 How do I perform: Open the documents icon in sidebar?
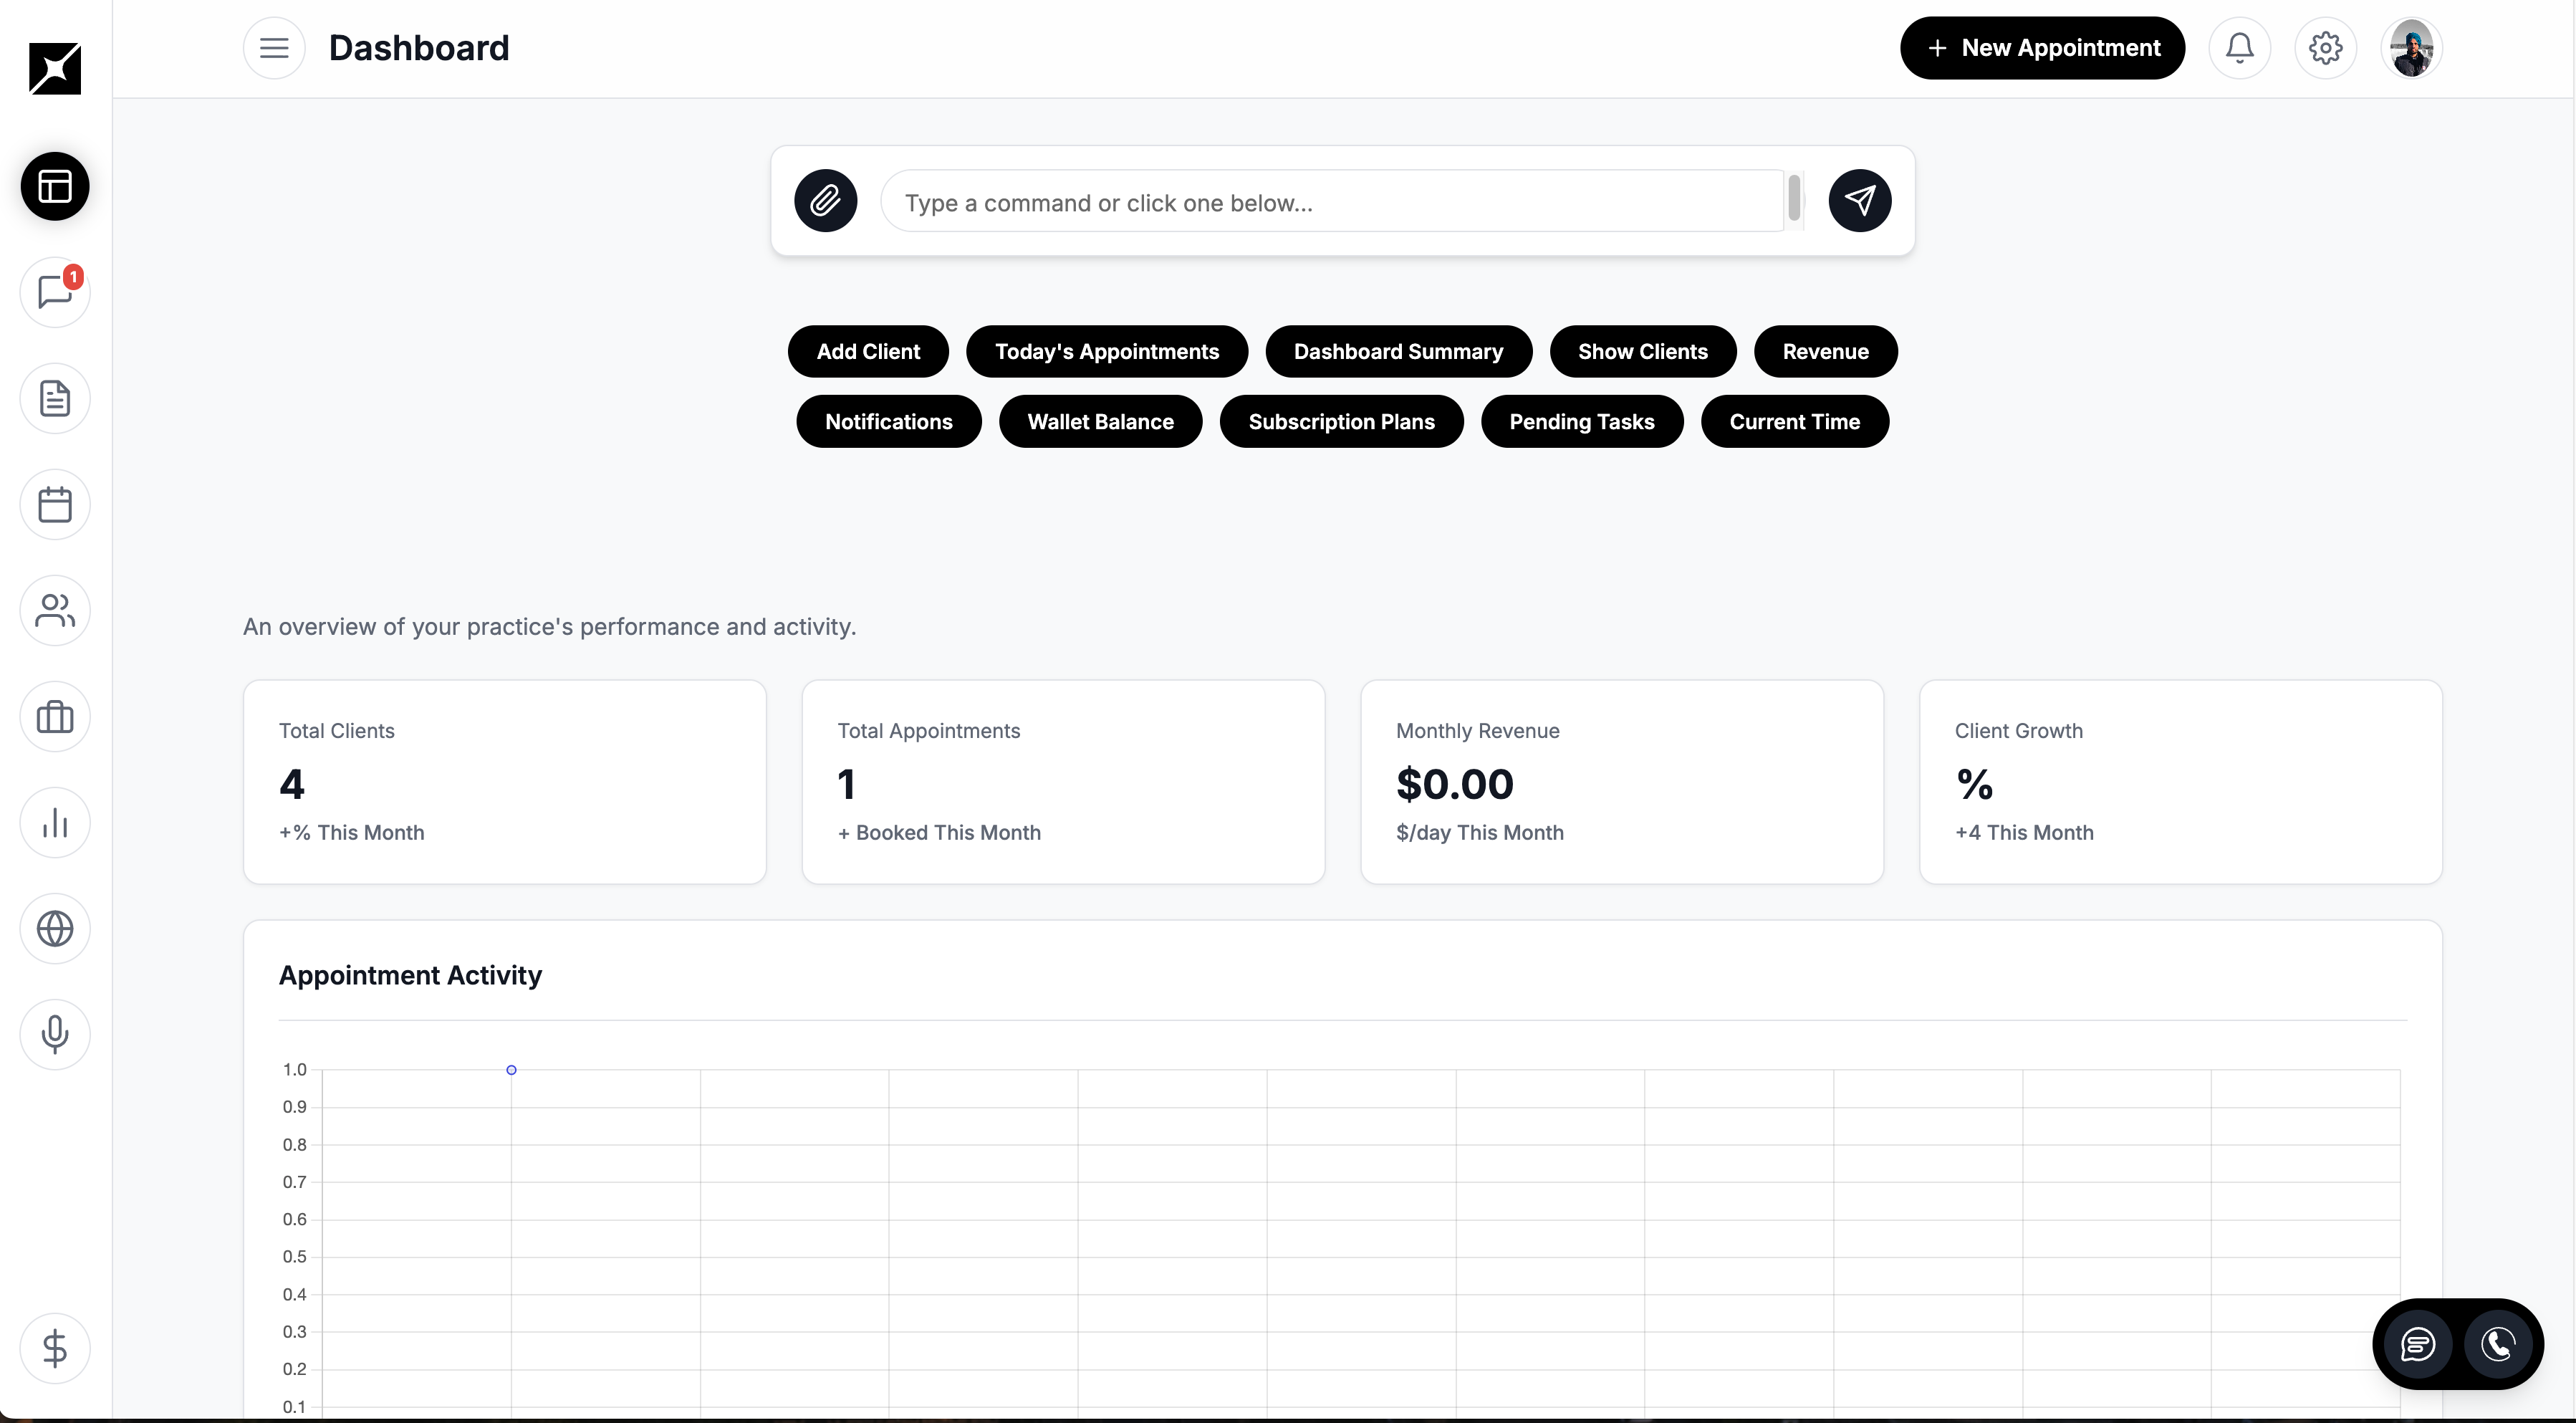pyautogui.click(x=55, y=399)
